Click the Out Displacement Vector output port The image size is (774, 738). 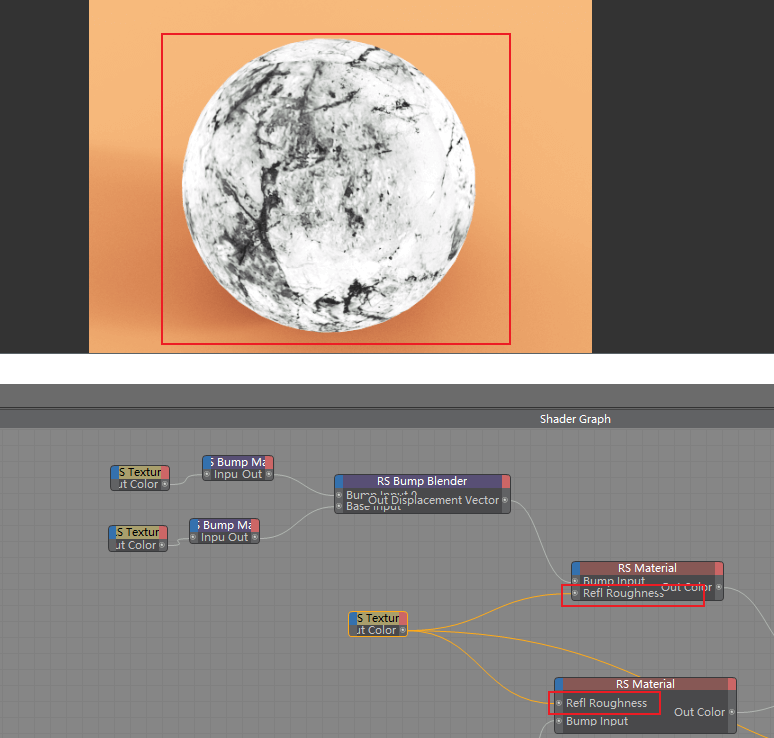[x=505, y=501]
